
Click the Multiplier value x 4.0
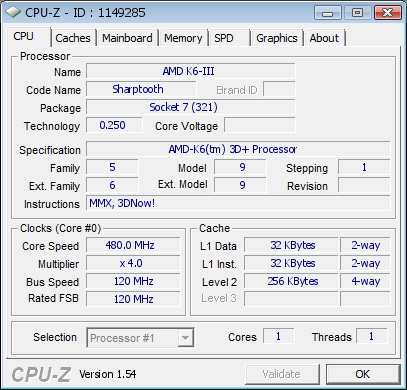point(133,264)
